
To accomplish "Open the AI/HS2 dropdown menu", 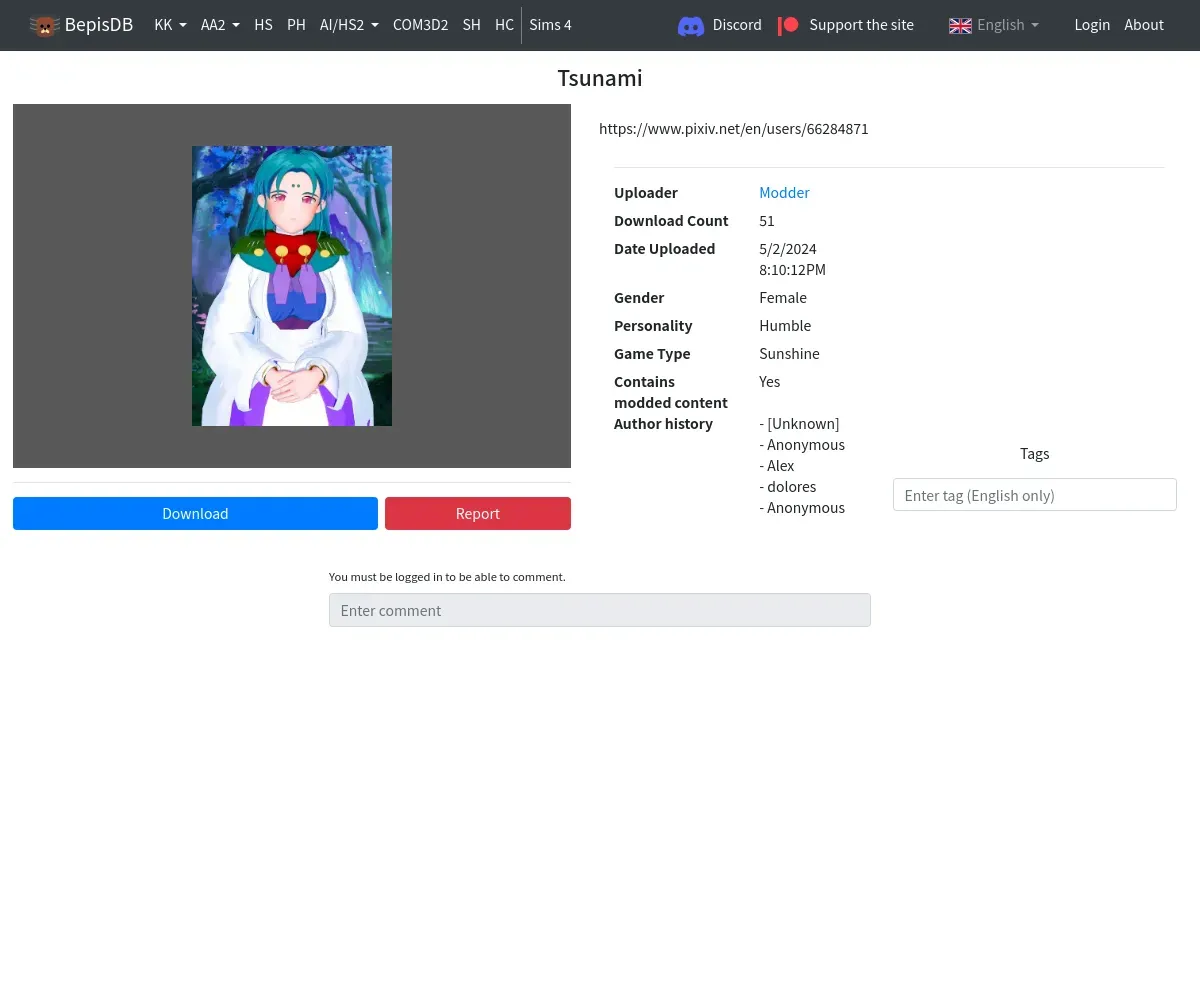I will pos(349,25).
